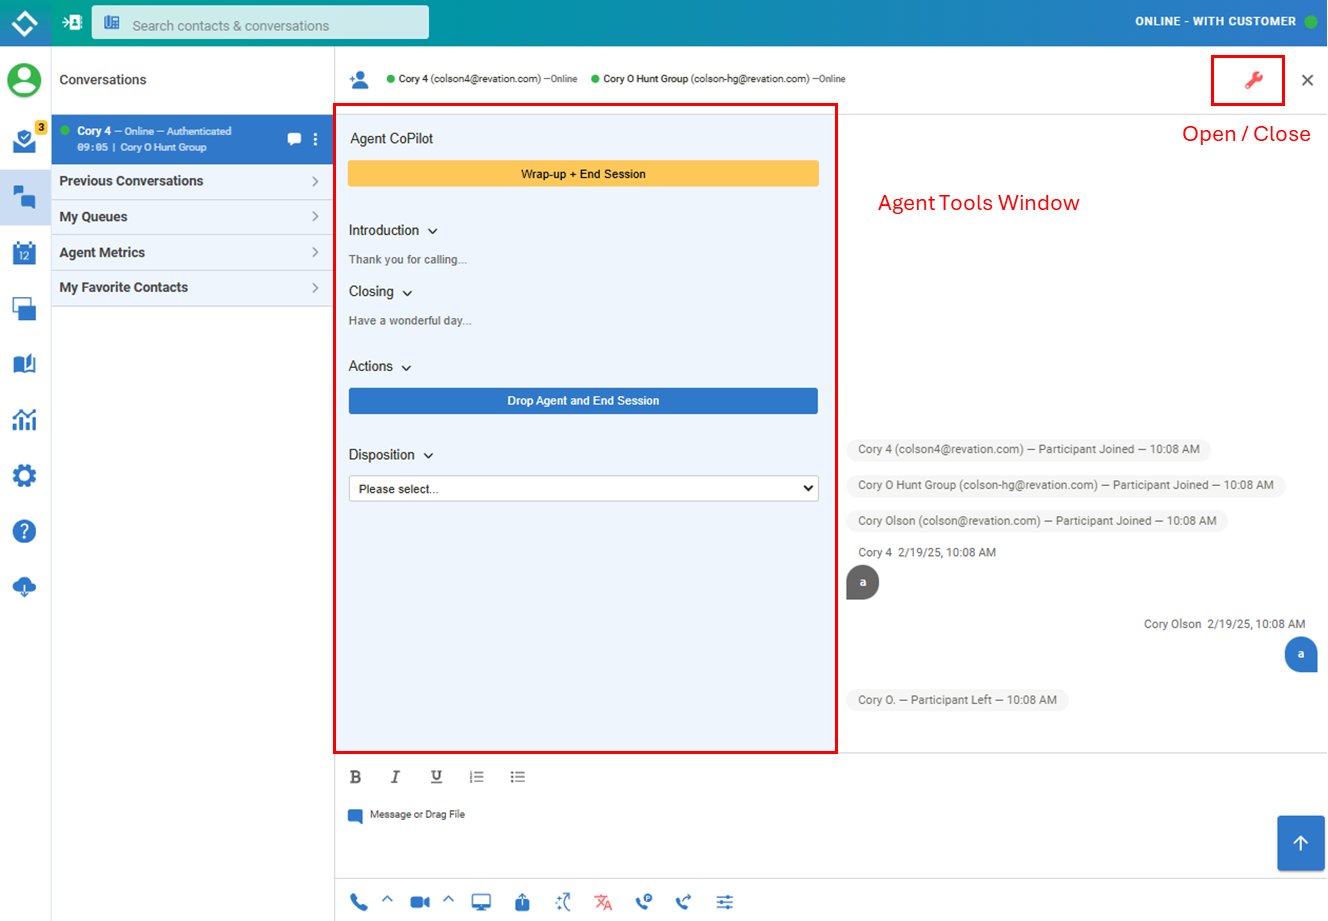Open the calendar icon in sidebar

coord(24,253)
